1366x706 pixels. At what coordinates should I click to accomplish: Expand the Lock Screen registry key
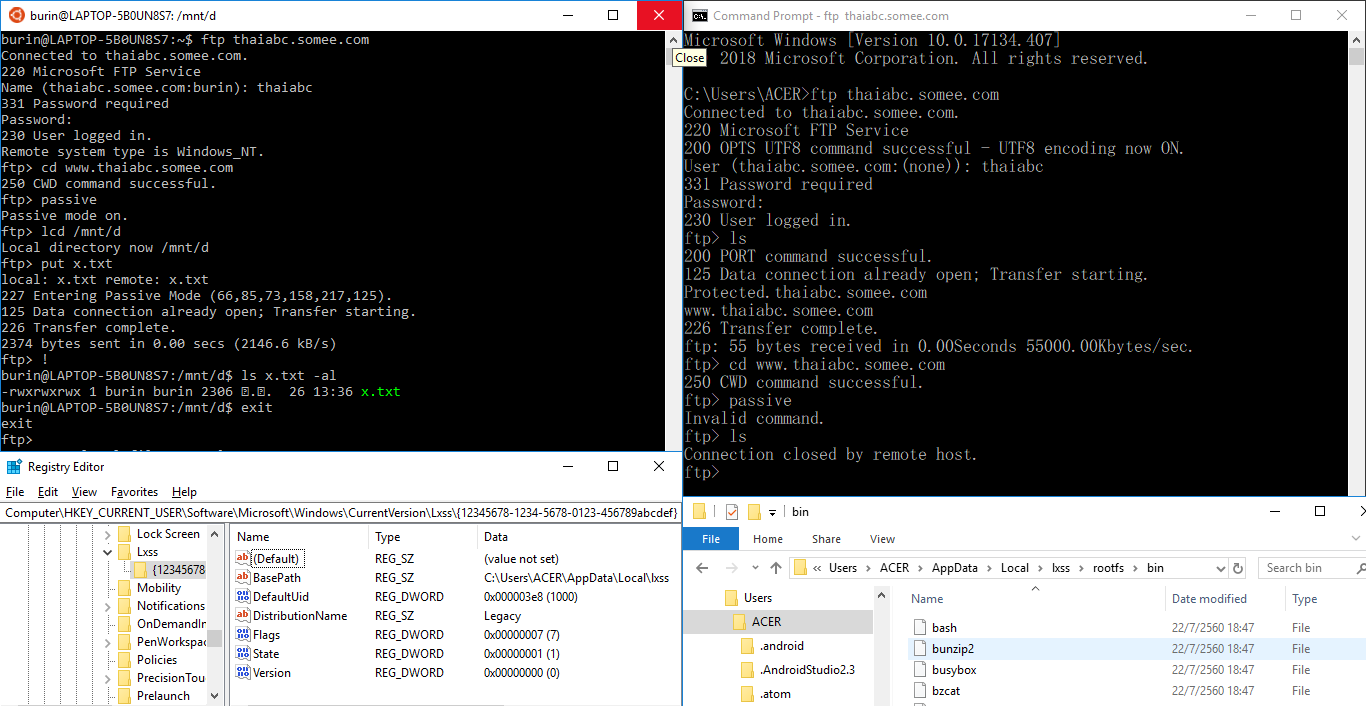coord(108,534)
